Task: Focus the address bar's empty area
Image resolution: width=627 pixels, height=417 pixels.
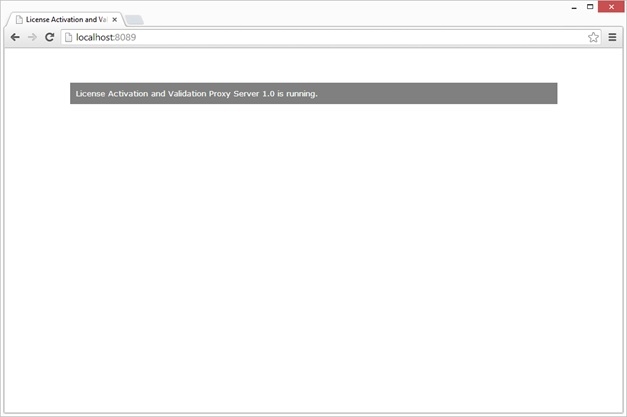Action: tap(350, 37)
